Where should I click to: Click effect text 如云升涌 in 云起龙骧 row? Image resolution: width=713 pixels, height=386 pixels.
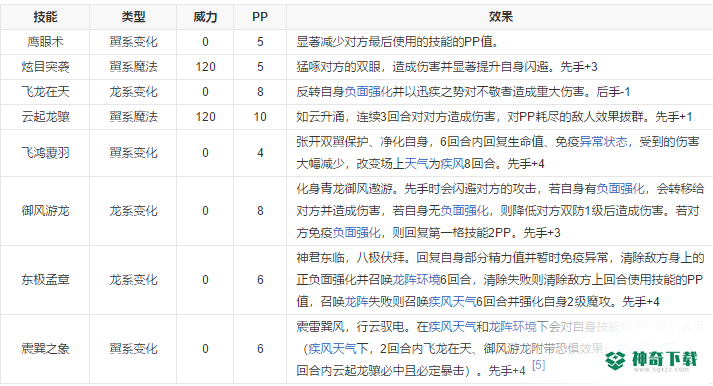coord(320,117)
